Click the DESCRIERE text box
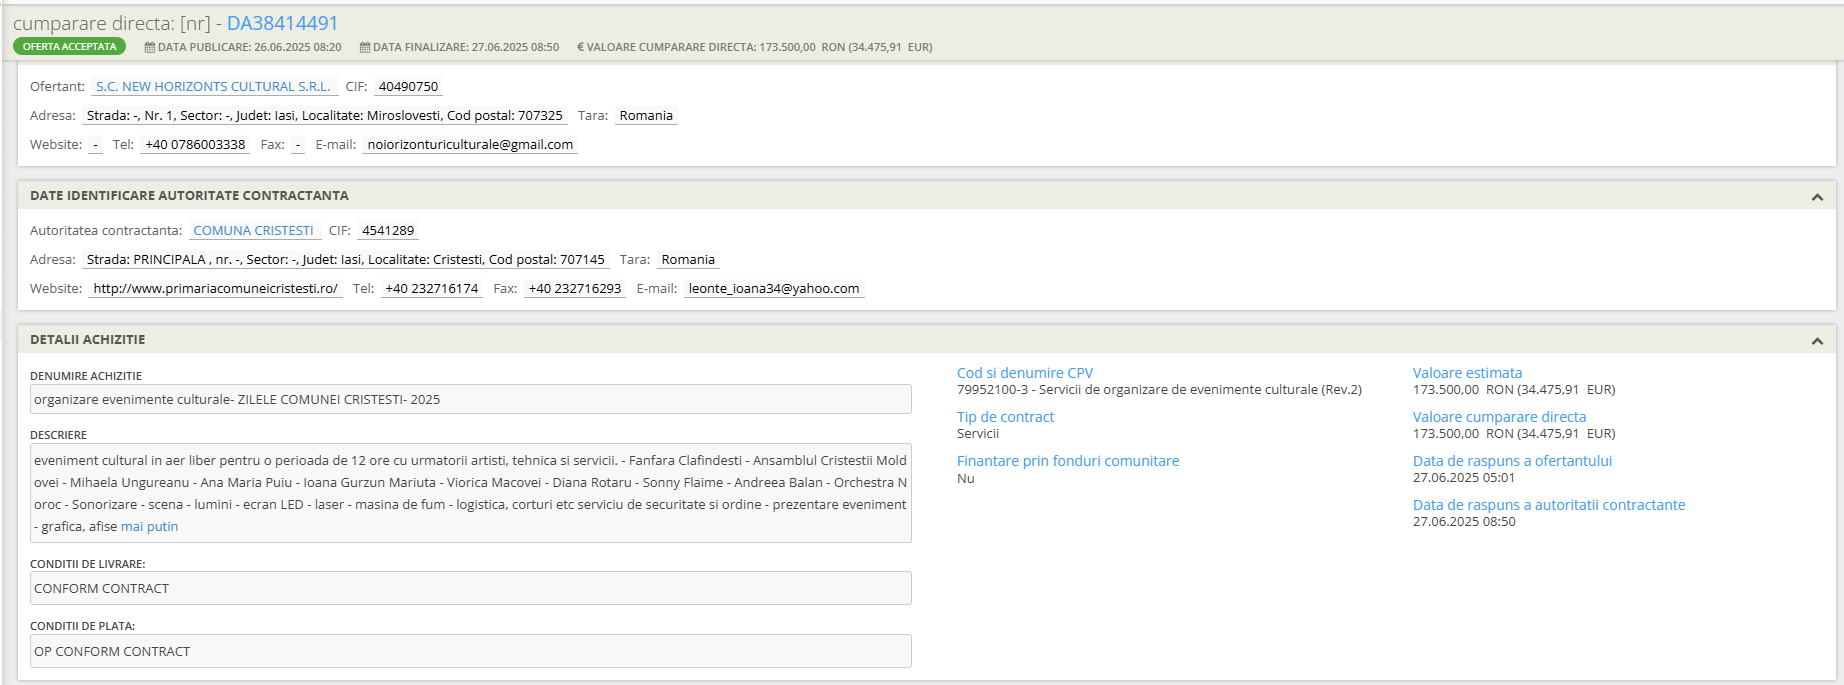This screenshot has width=1844, height=685. [471, 493]
